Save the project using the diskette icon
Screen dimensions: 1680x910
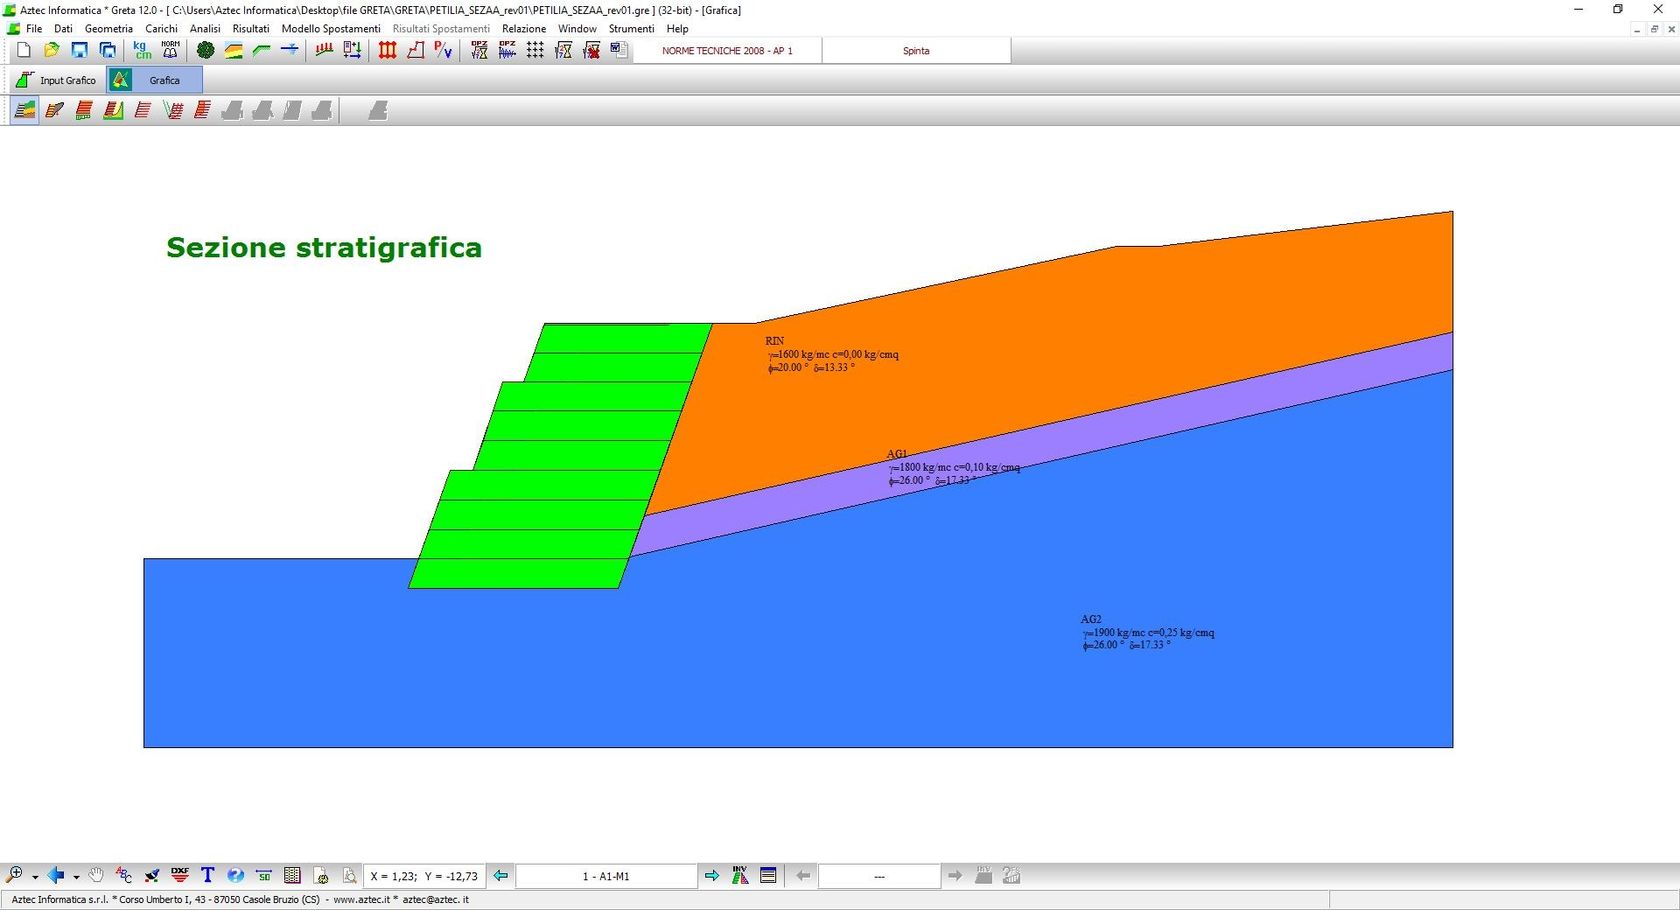(80, 50)
